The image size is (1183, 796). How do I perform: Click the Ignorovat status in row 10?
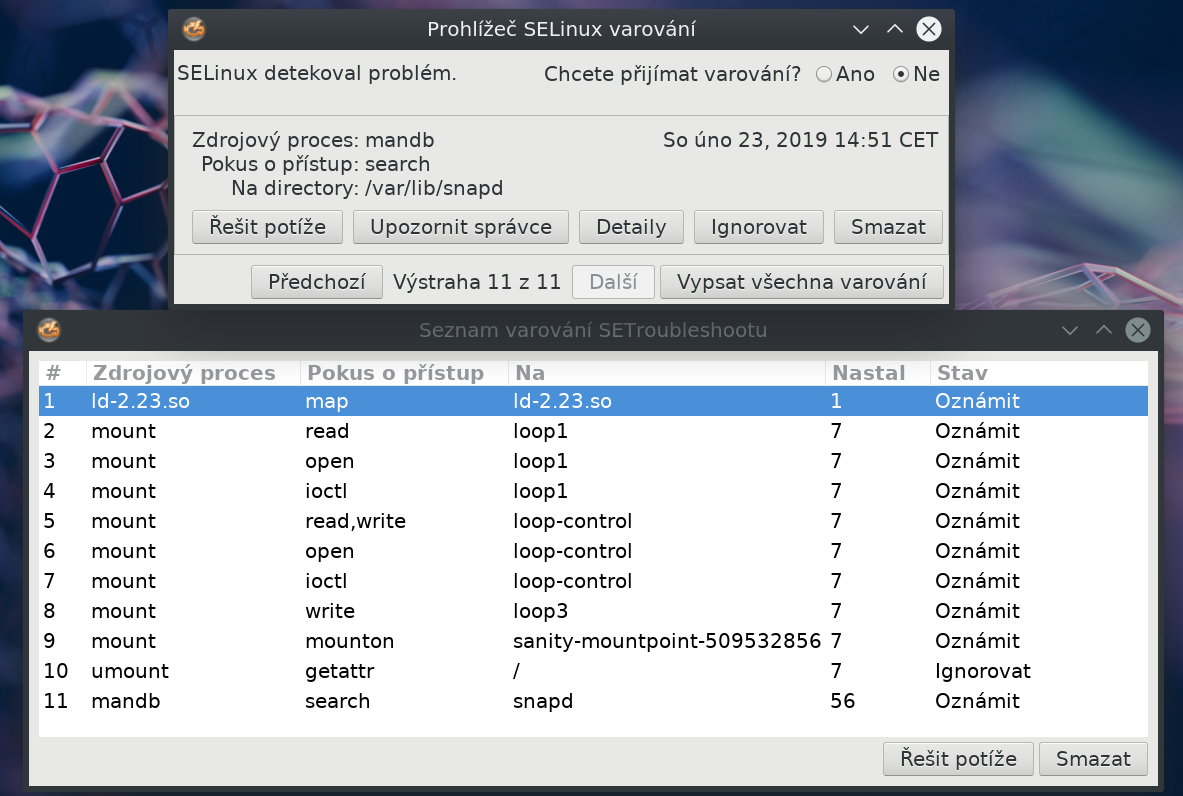tap(982, 671)
